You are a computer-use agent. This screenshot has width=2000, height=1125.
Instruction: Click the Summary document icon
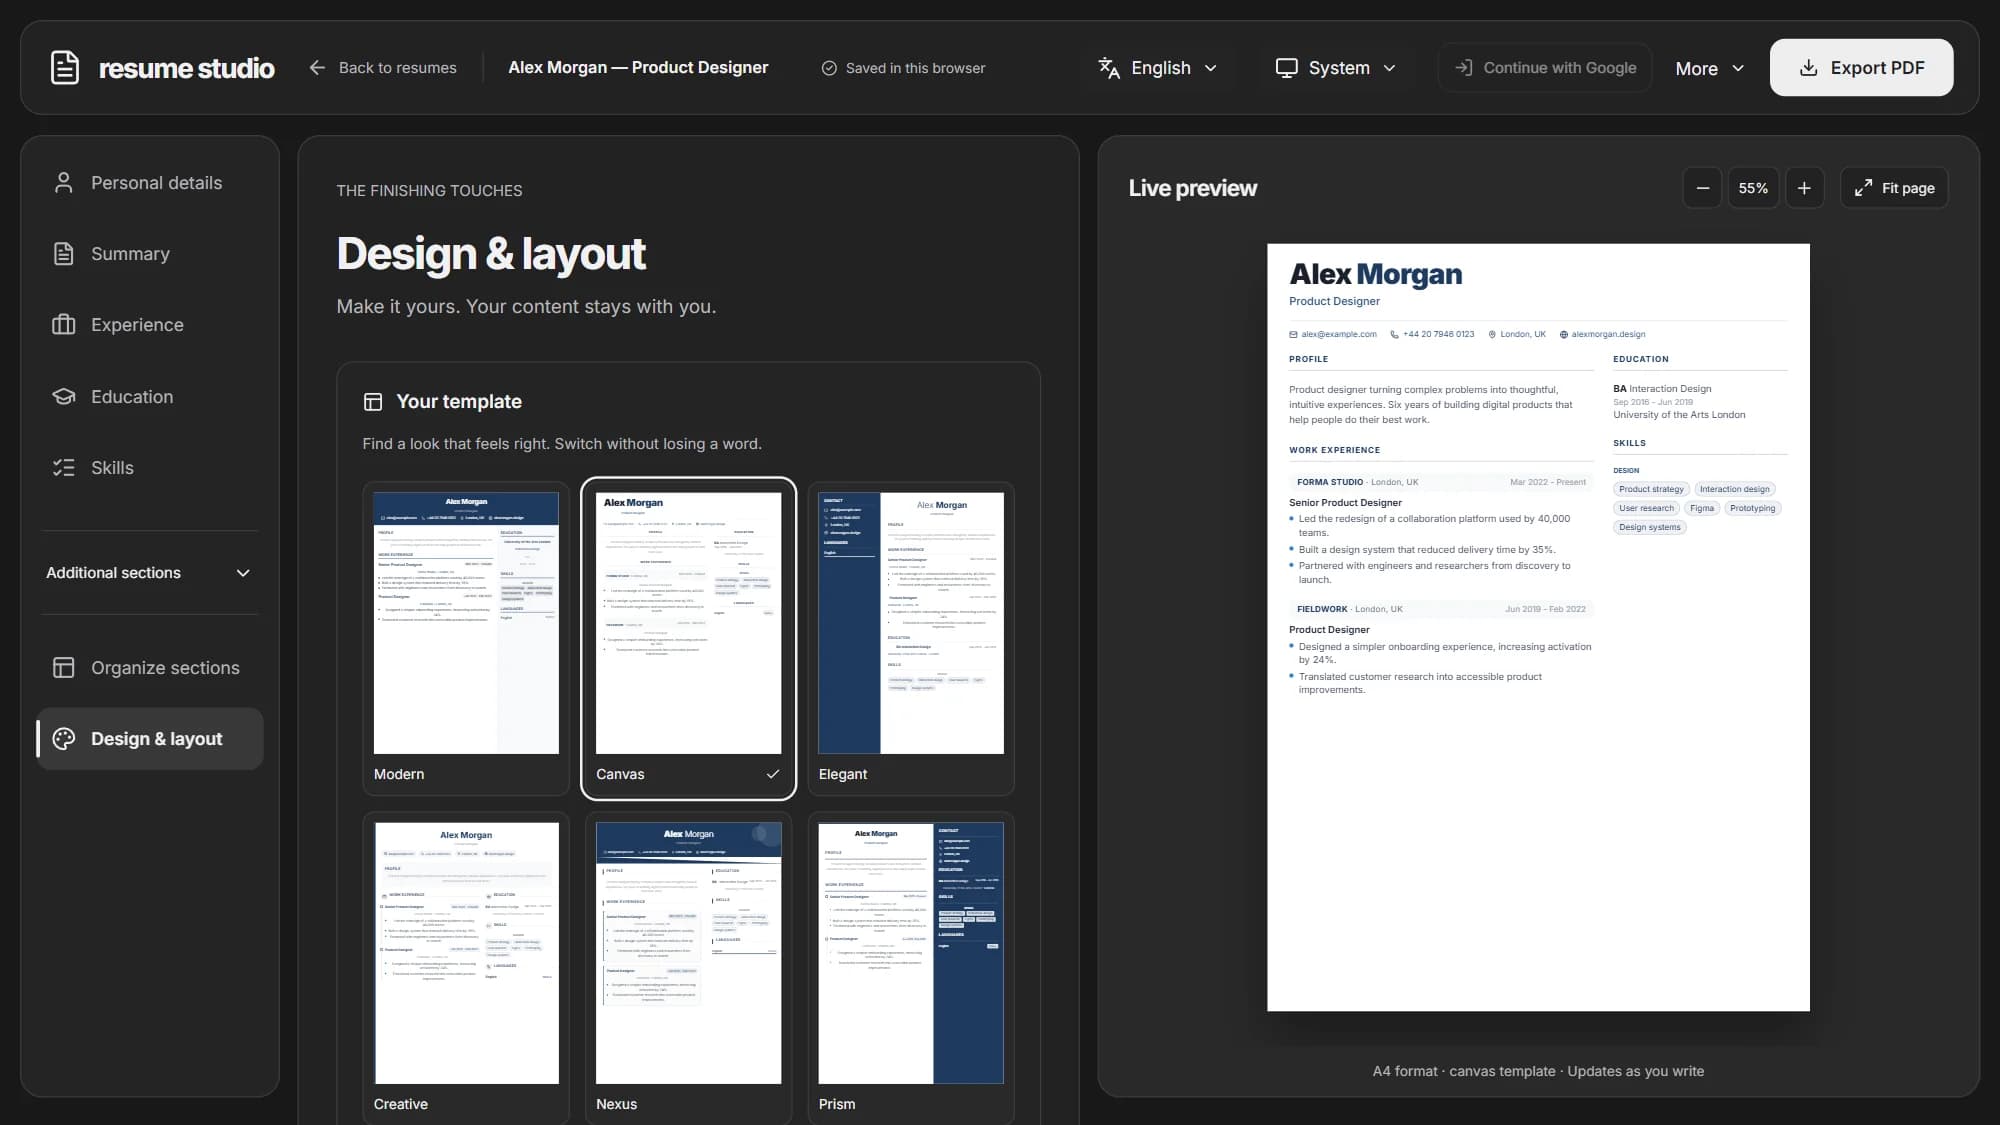click(x=64, y=254)
